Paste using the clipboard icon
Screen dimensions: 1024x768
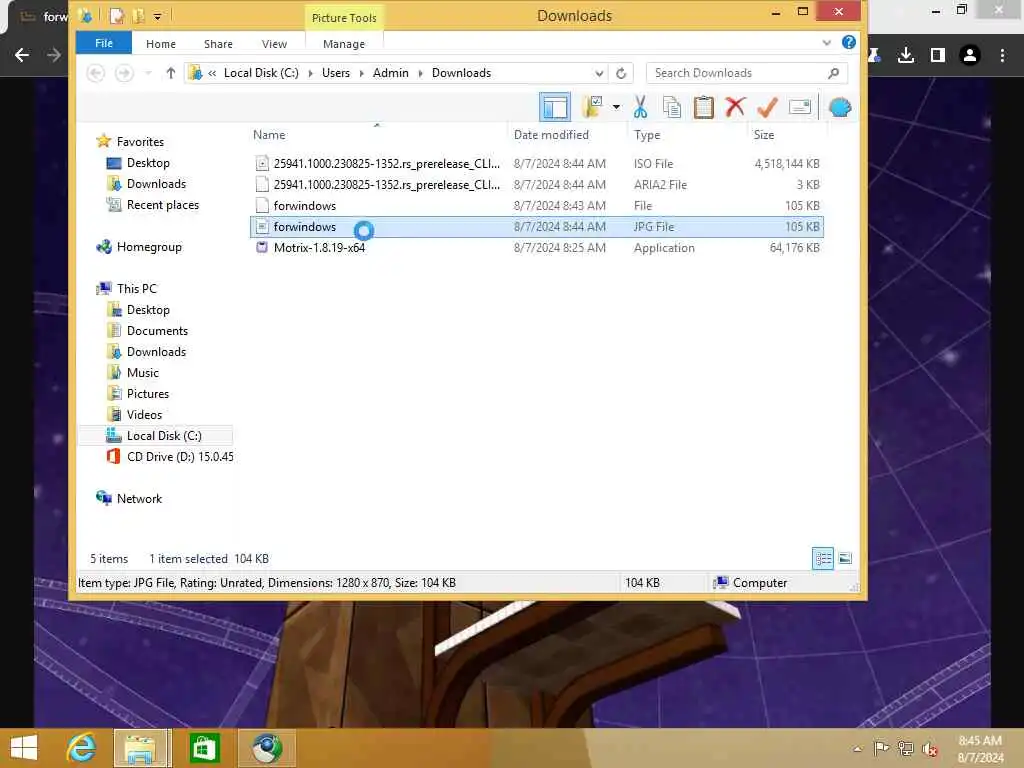[x=703, y=107]
